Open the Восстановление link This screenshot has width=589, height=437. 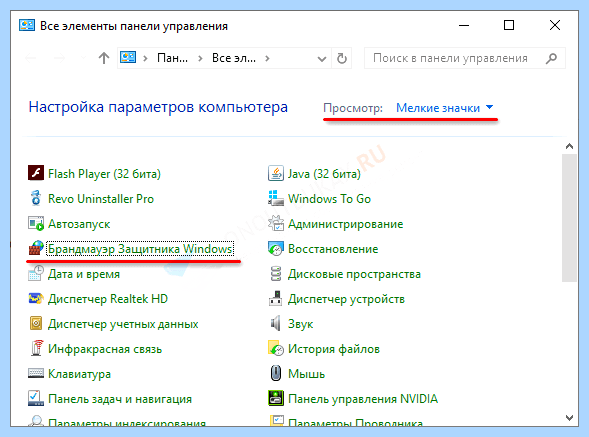click(333, 249)
